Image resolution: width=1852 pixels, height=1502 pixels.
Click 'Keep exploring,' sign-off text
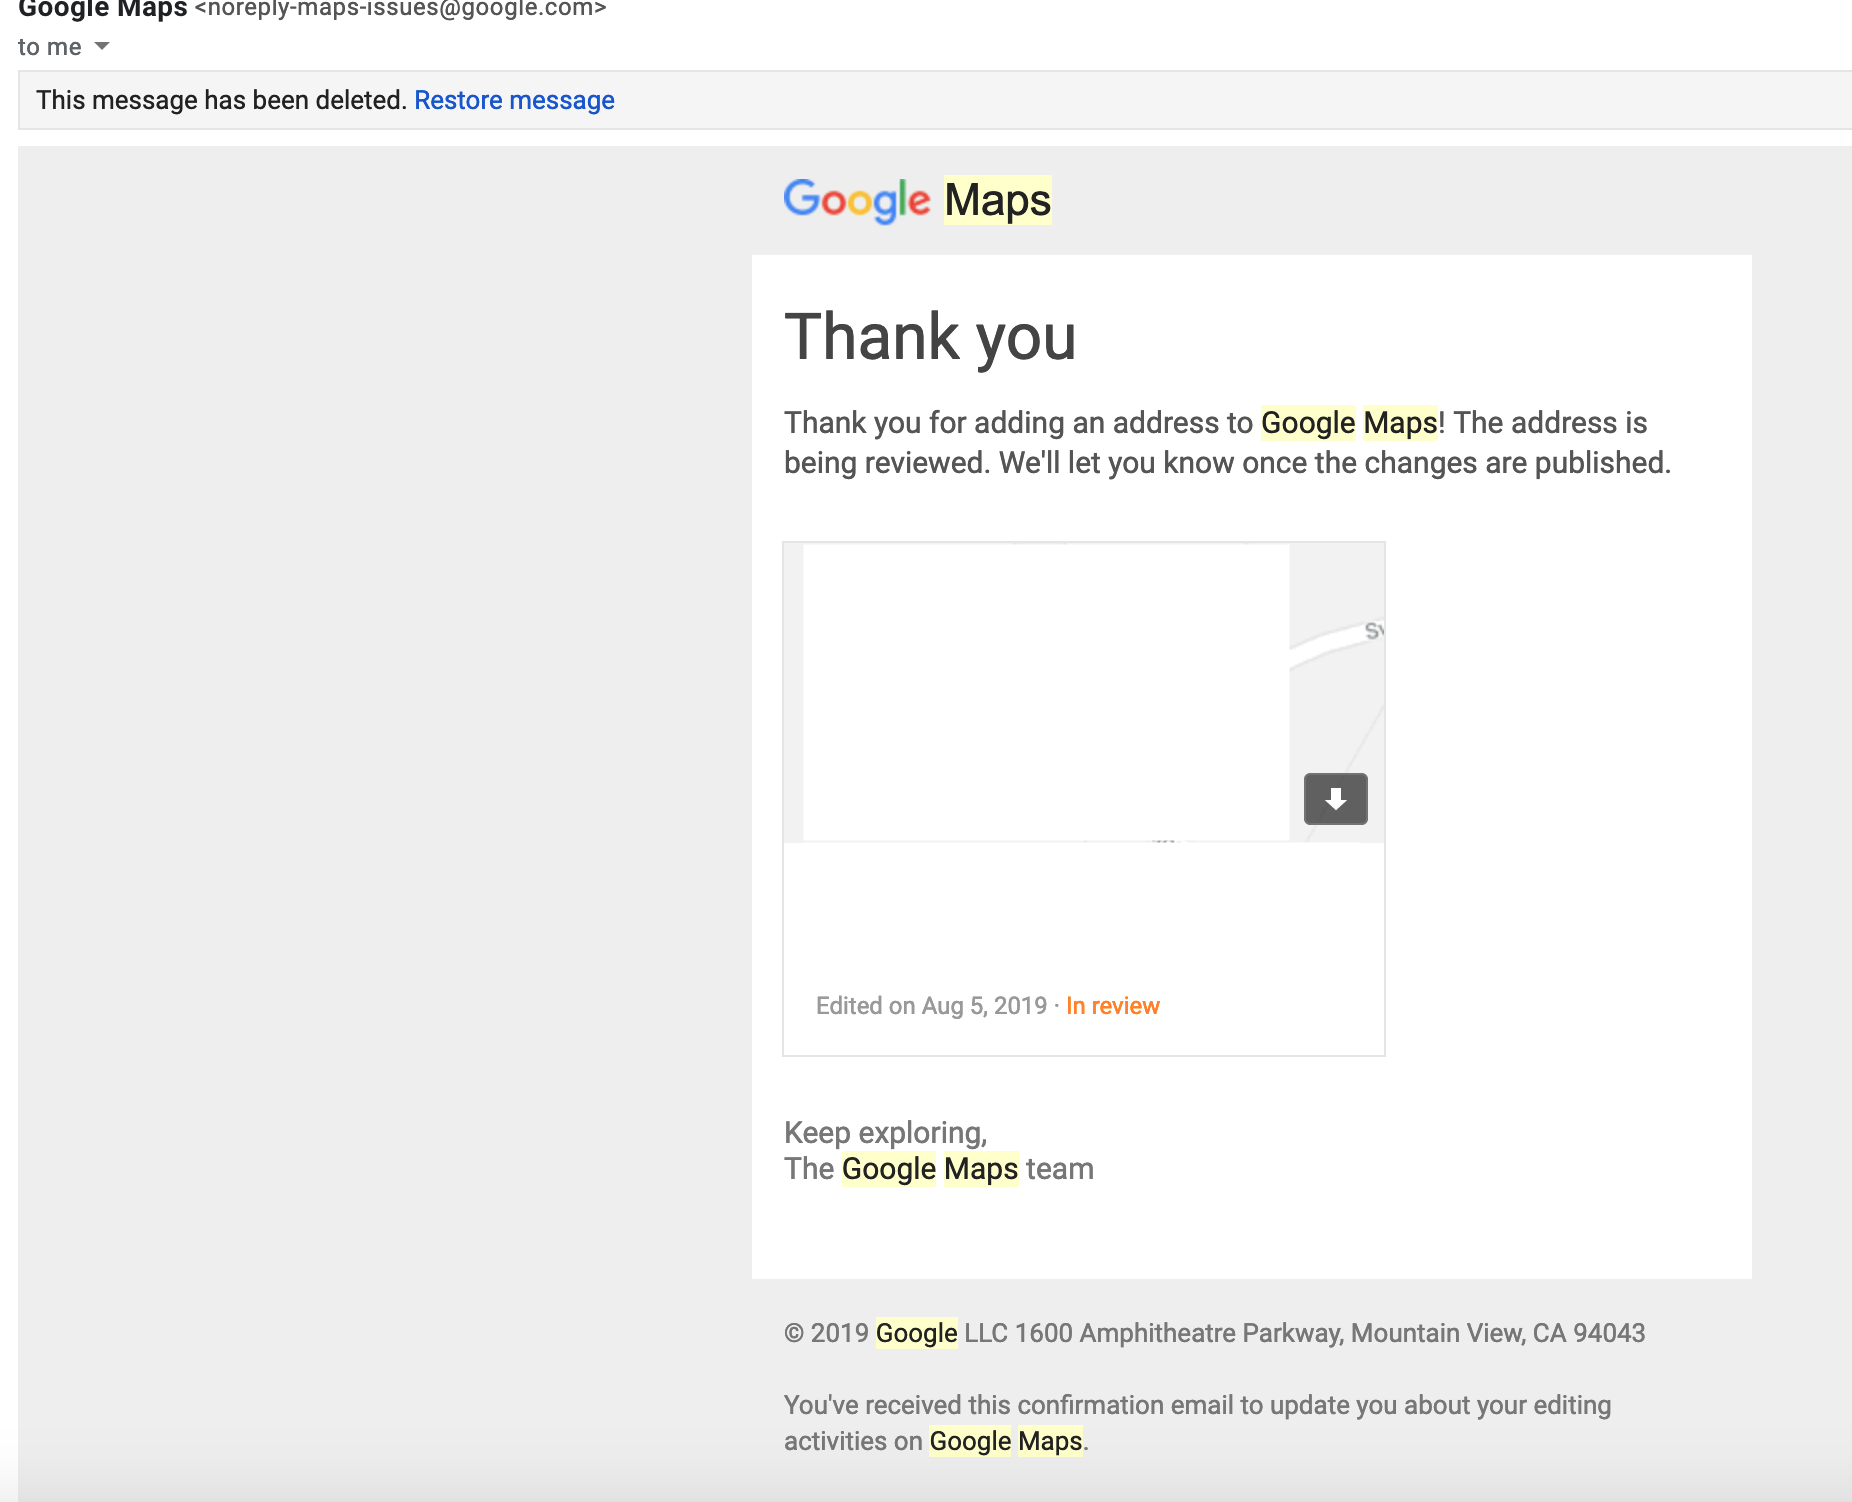[x=885, y=1132]
